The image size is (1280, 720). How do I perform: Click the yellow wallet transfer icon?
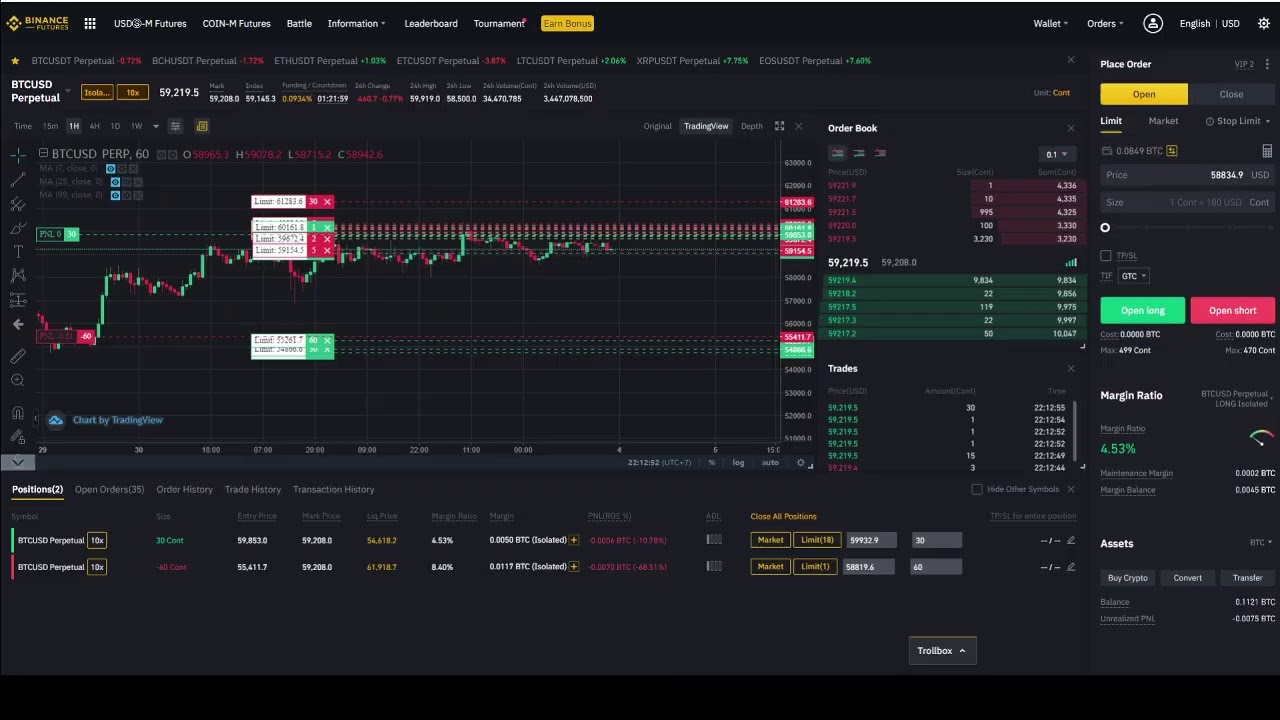[1171, 151]
